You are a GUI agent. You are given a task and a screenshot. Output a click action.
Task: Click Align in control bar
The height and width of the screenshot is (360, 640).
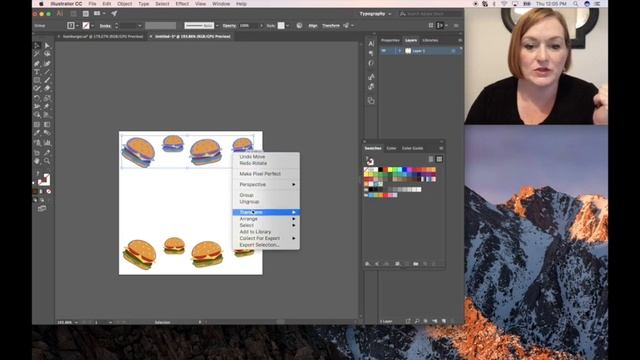313,26
